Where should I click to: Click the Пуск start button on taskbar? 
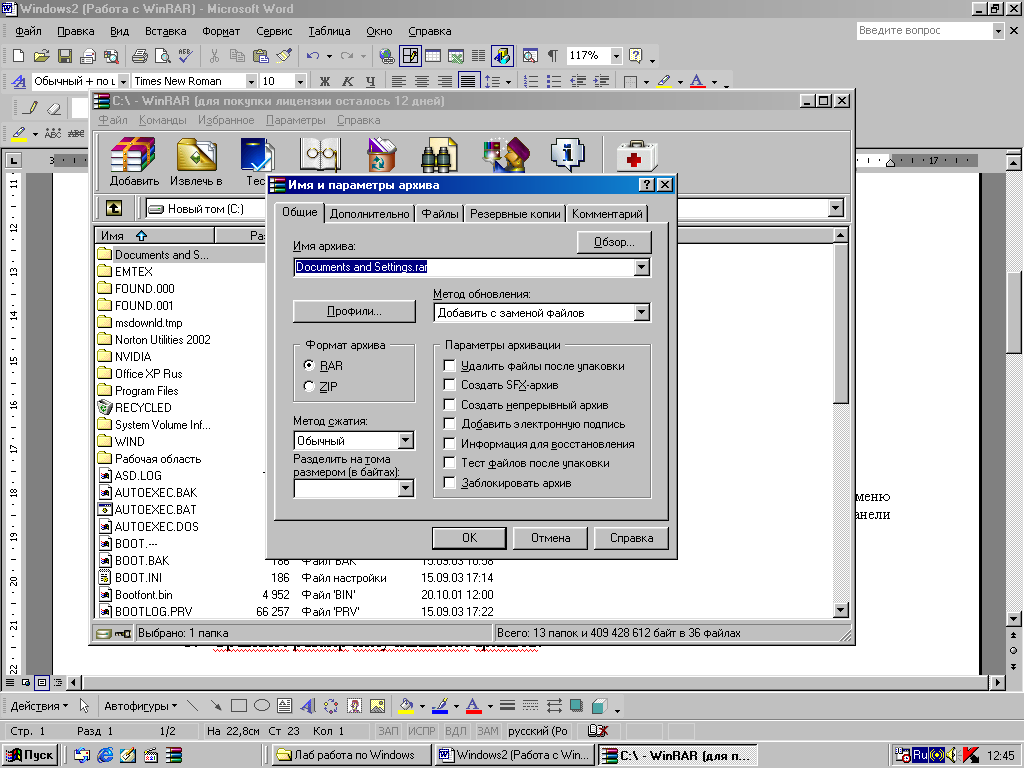30,755
